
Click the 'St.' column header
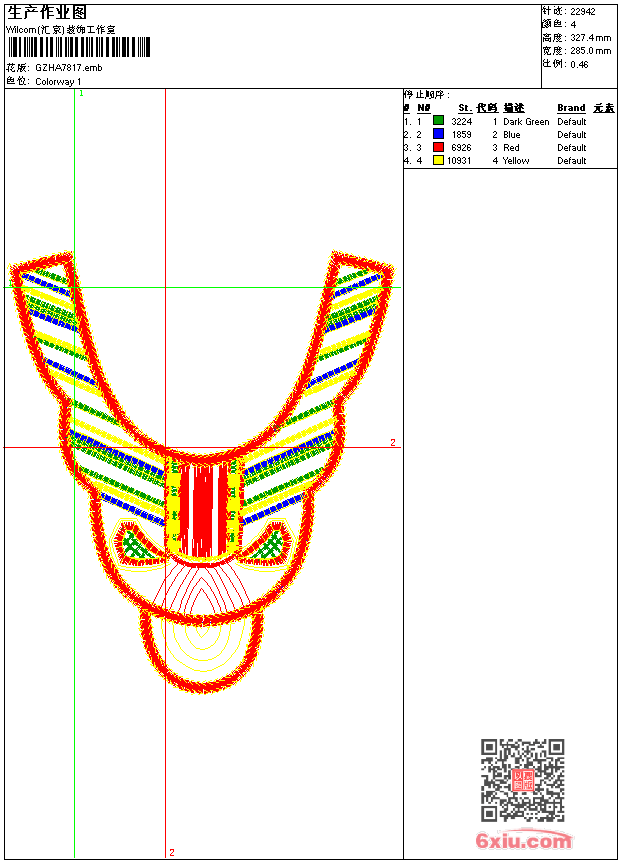(x=464, y=108)
